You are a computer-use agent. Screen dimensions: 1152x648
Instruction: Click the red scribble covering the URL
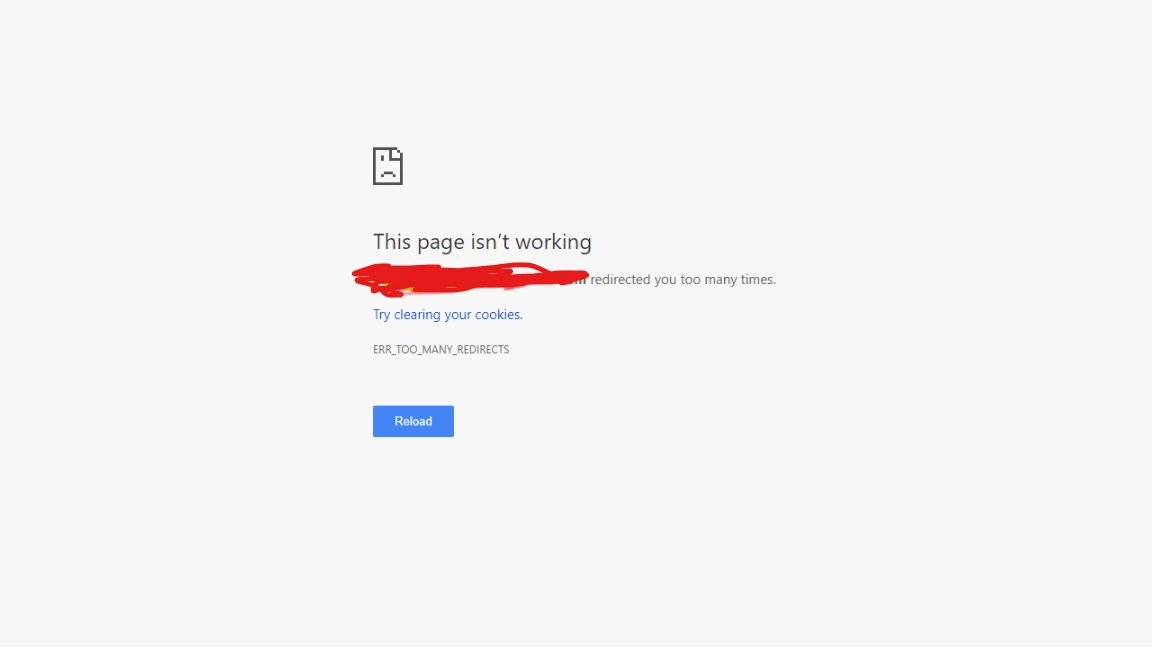470,279
